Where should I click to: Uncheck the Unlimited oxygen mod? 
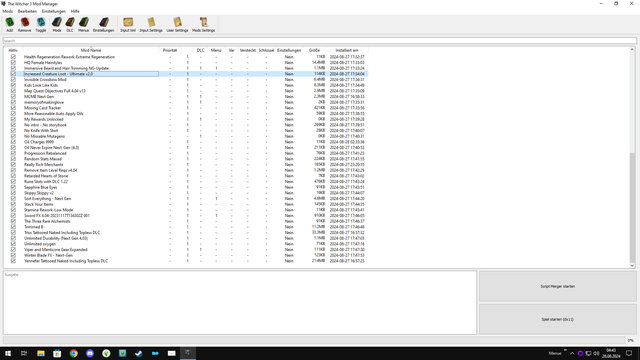(x=13, y=244)
